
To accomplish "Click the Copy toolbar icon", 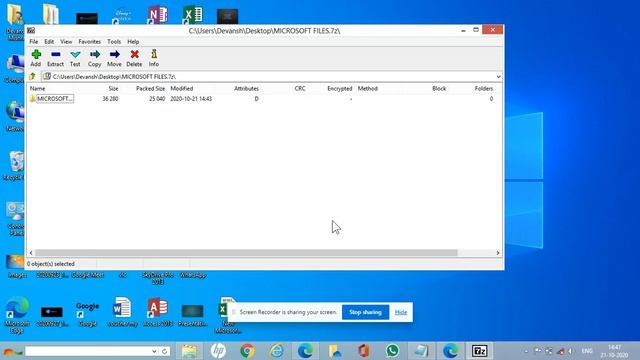I will pos(94,58).
